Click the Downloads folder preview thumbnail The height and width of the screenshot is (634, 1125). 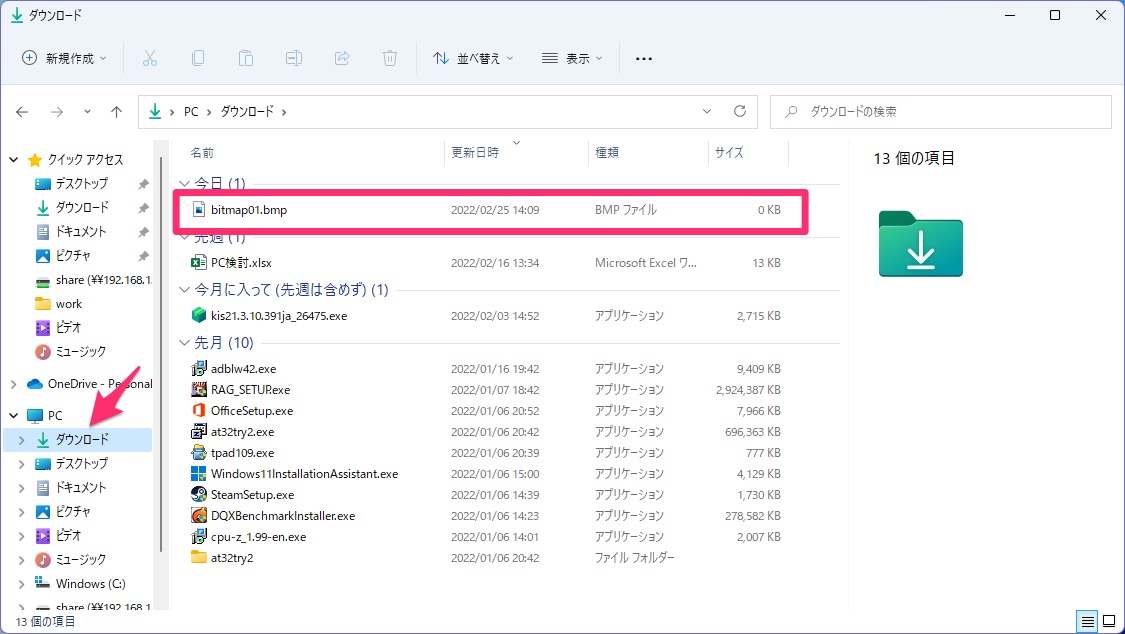tap(921, 244)
